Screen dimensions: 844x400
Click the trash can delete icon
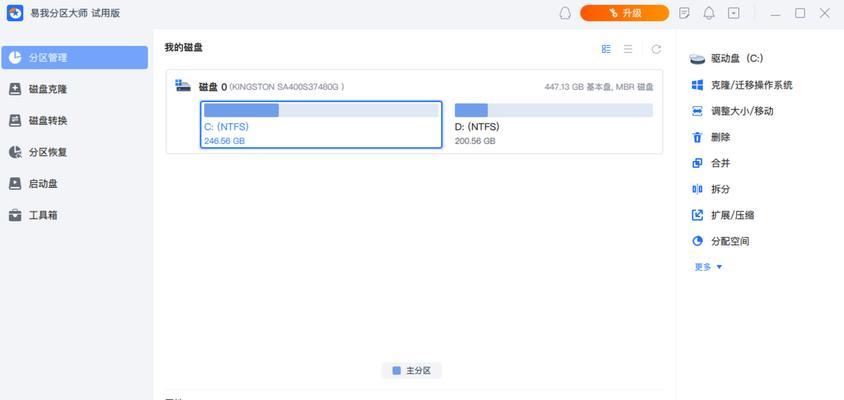pos(697,137)
